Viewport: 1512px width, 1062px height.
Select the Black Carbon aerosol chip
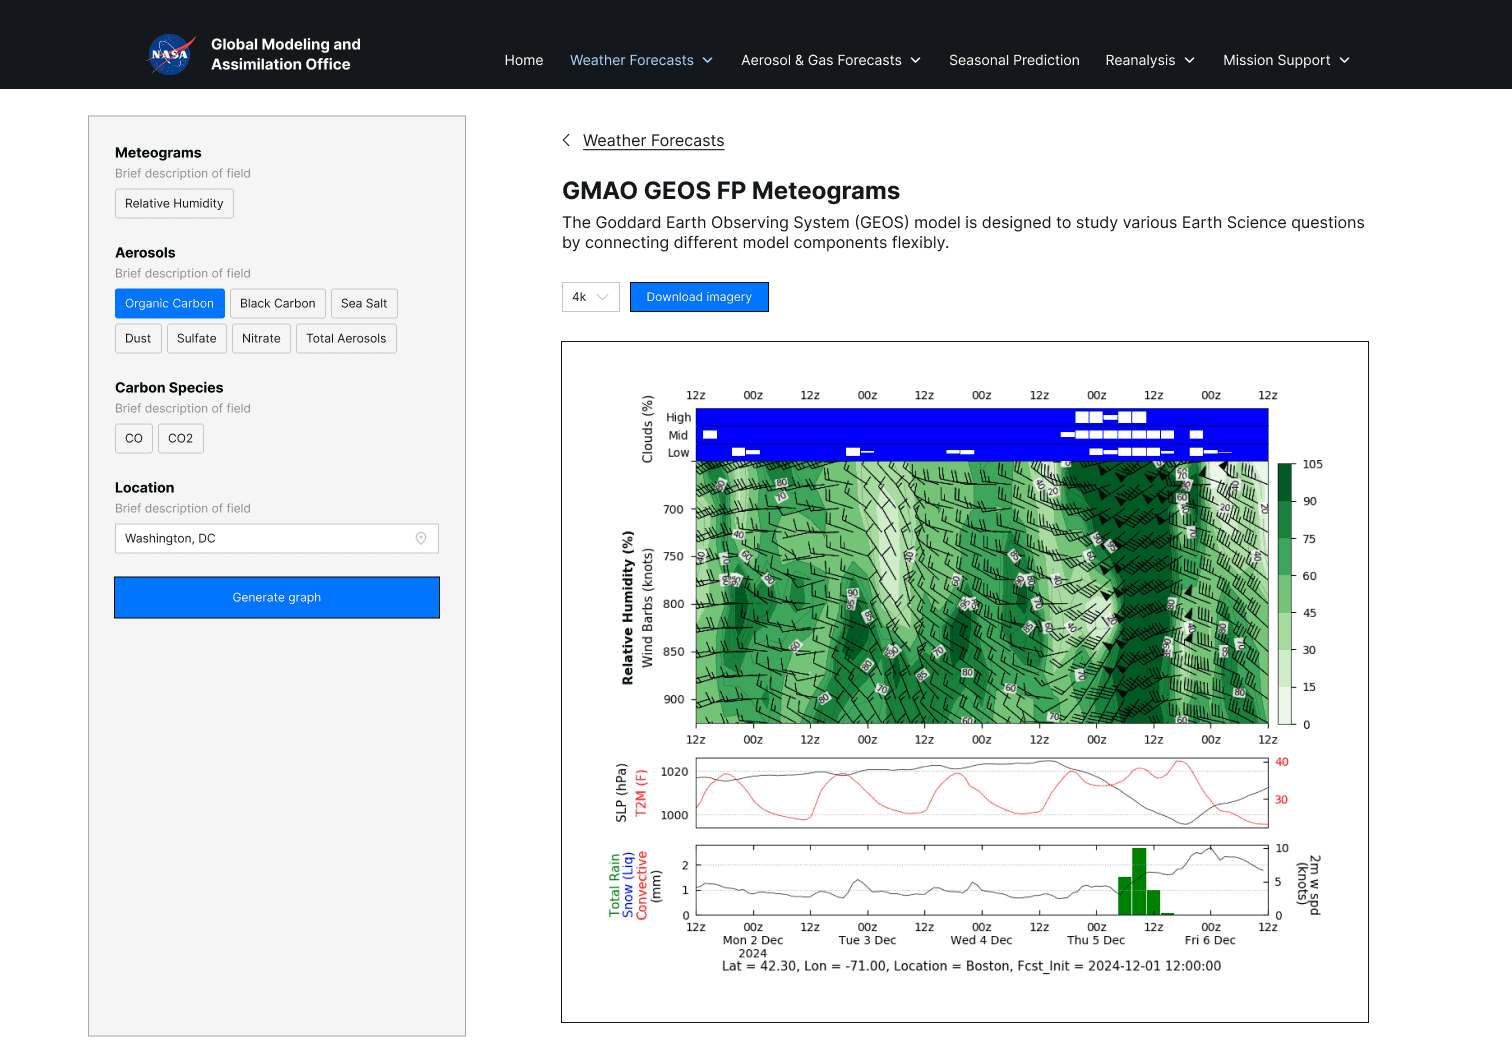pos(277,304)
